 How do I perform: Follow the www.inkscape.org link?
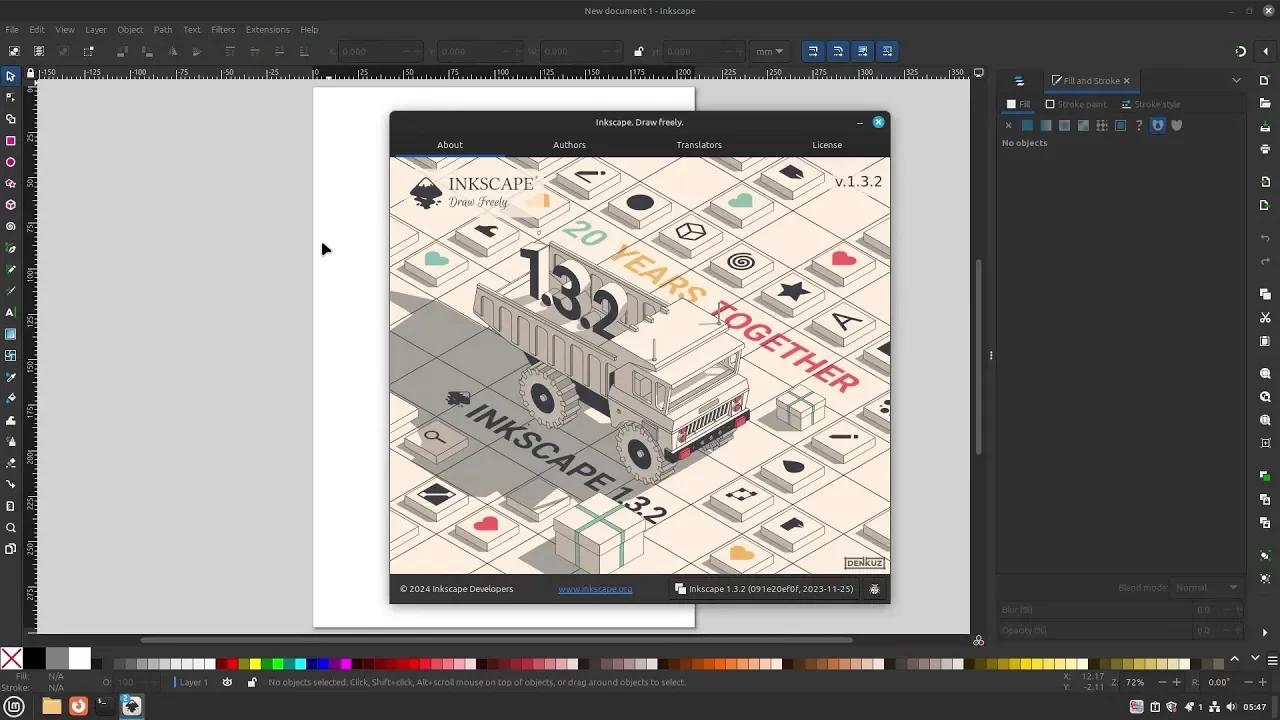pyautogui.click(x=595, y=589)
